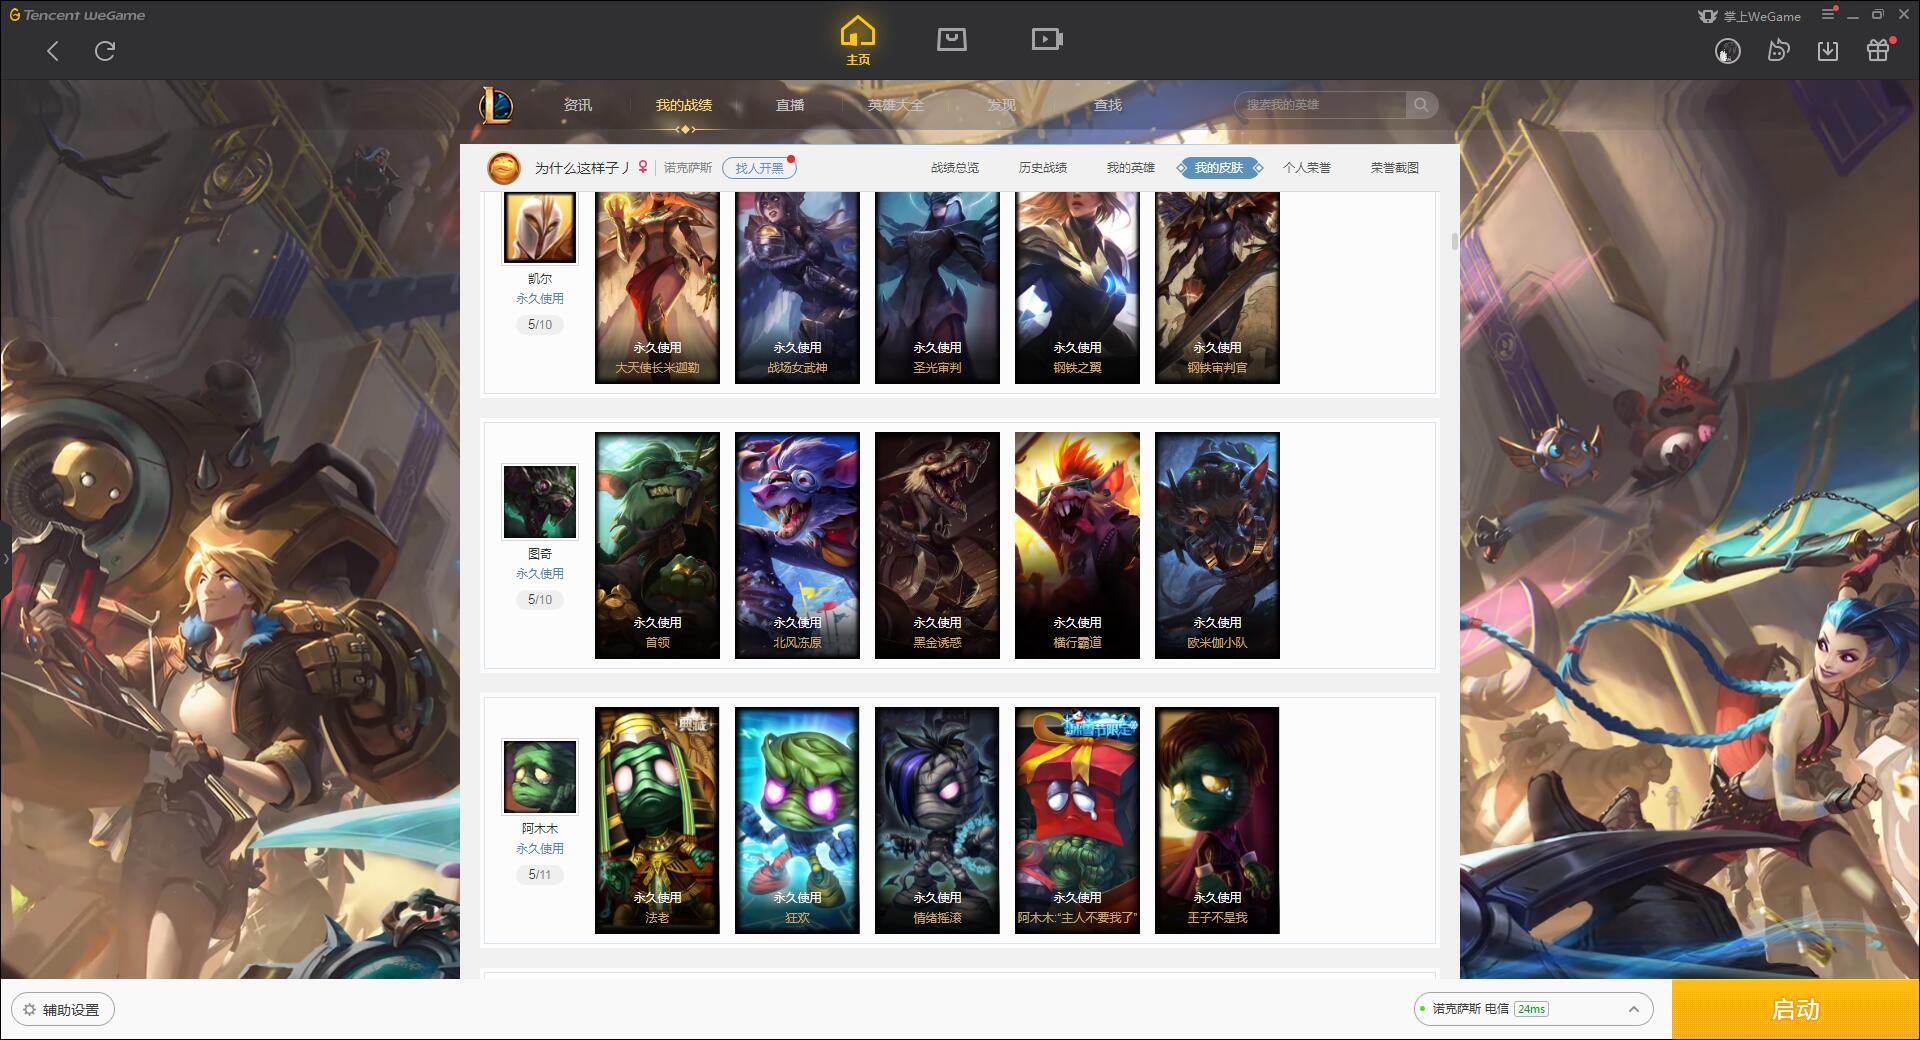Viewport: 1920px width, 1040px height.
Task: Expand the server selection dropdown
Action: click(1633, 1009)
